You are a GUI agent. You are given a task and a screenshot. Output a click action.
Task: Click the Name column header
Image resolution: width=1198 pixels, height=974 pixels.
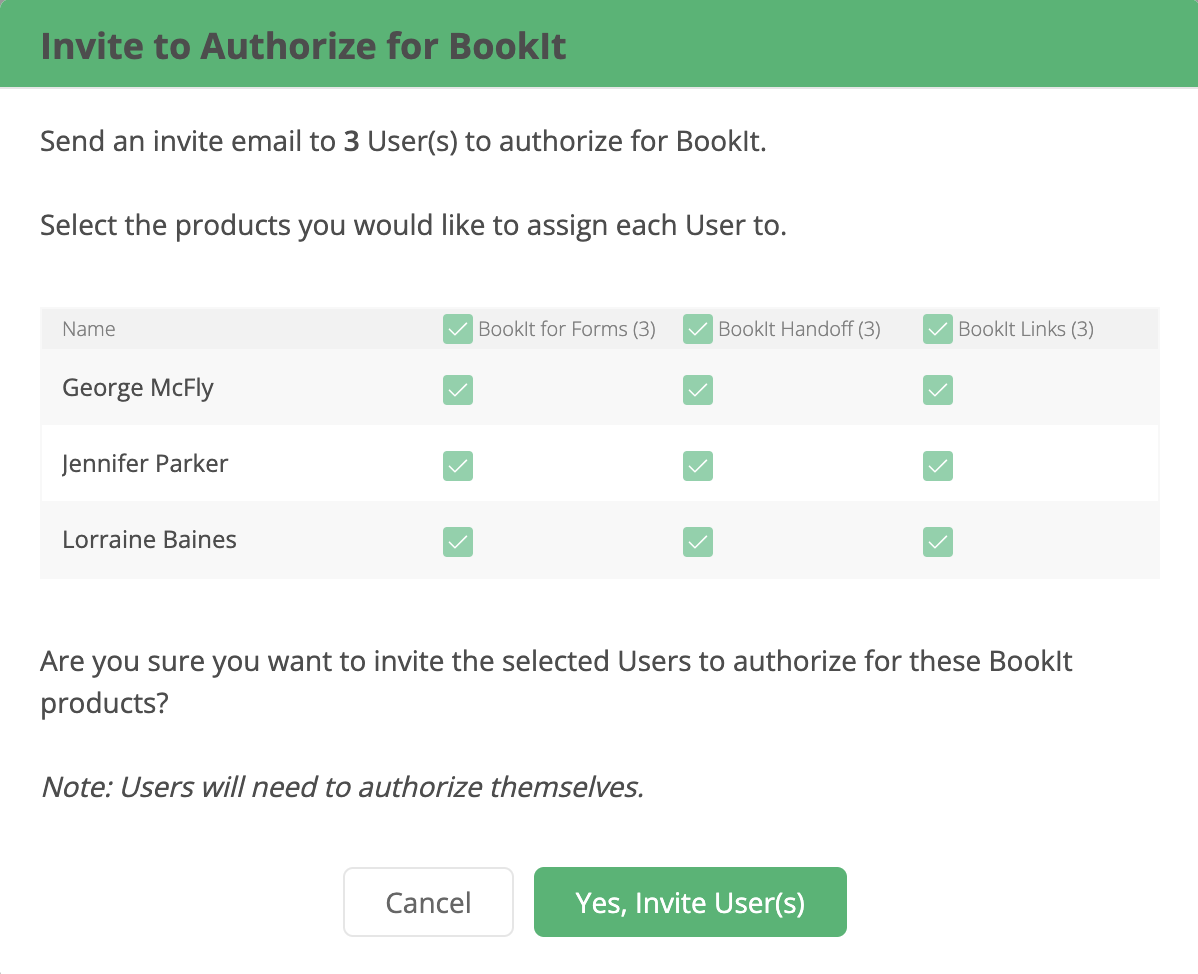[89, 329]
